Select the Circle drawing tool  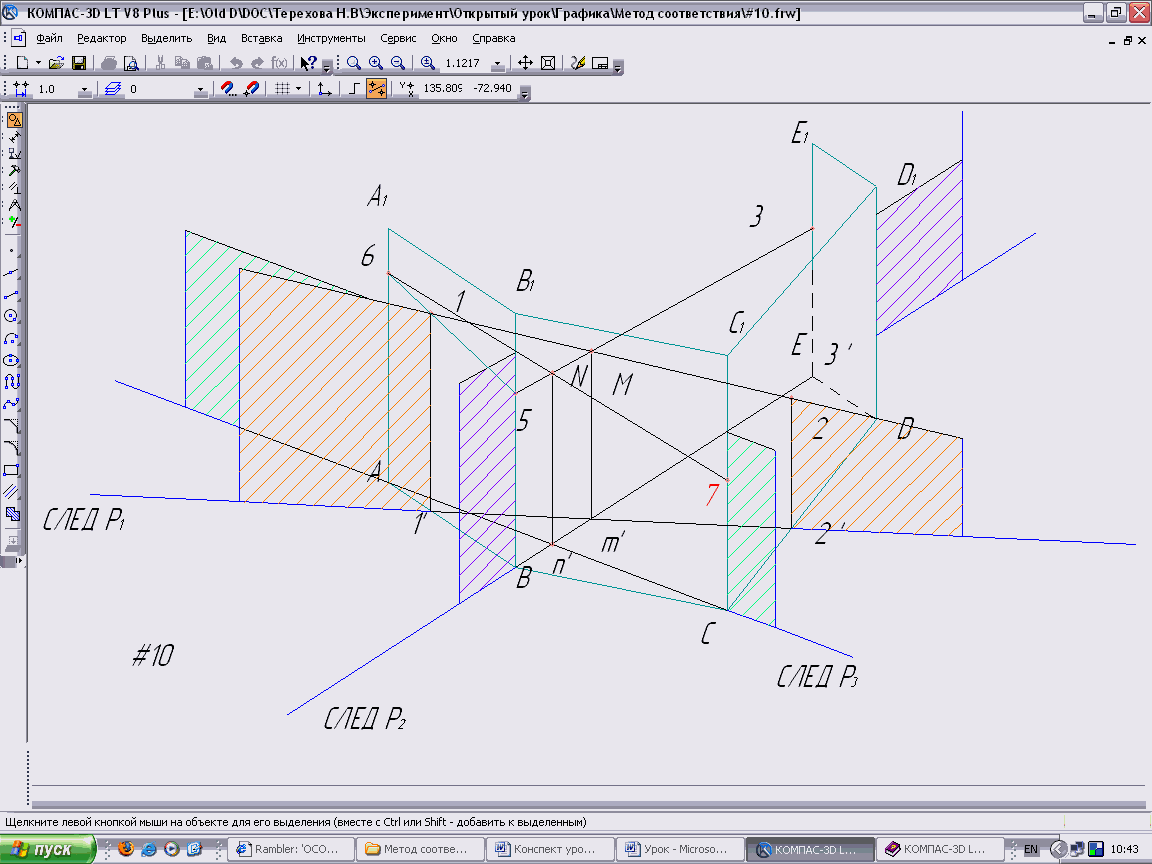tap(13, 315)
